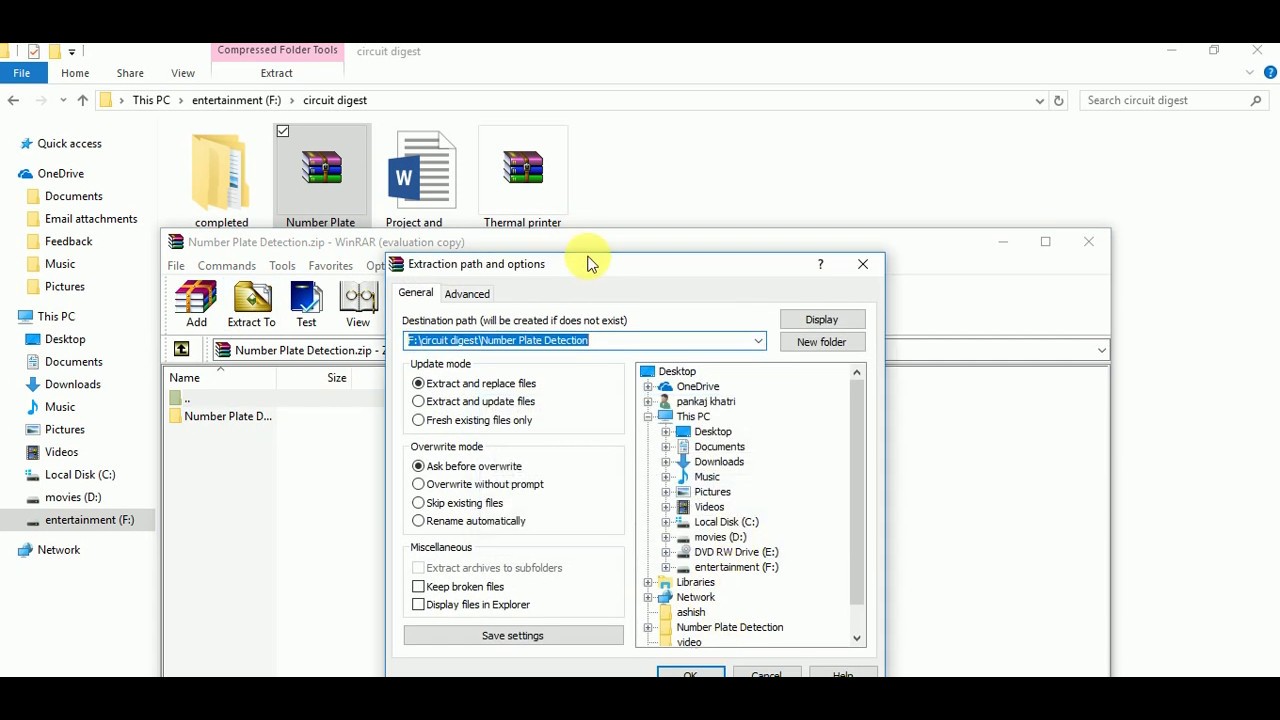Open the destination path dropdown
Screen dimensions: 1280x720
click(758, 341)
